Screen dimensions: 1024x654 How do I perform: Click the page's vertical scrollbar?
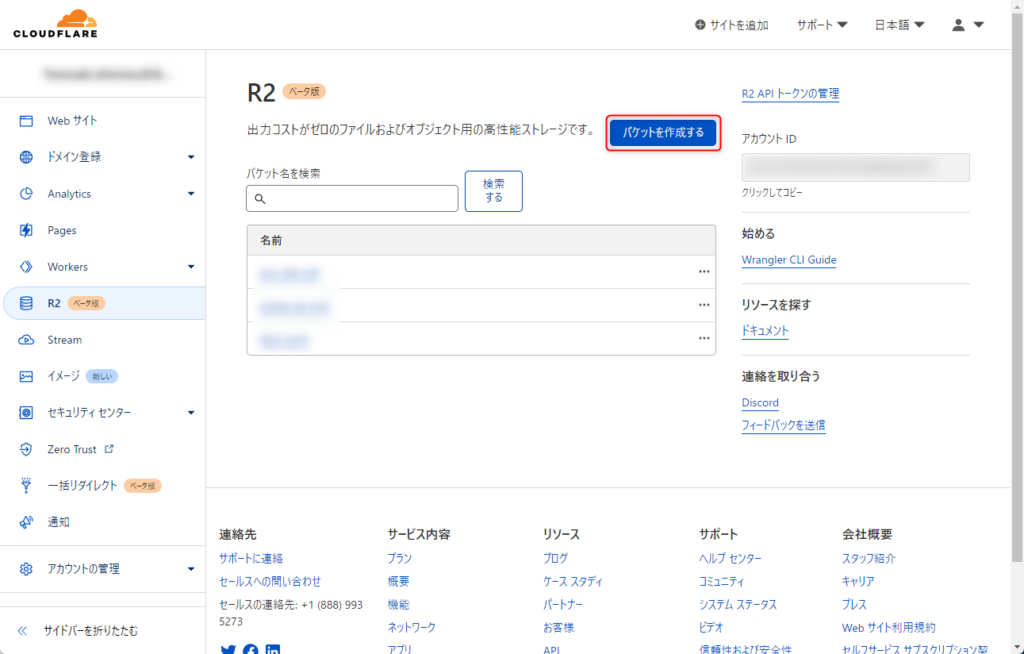click(x=1017, y=287)
